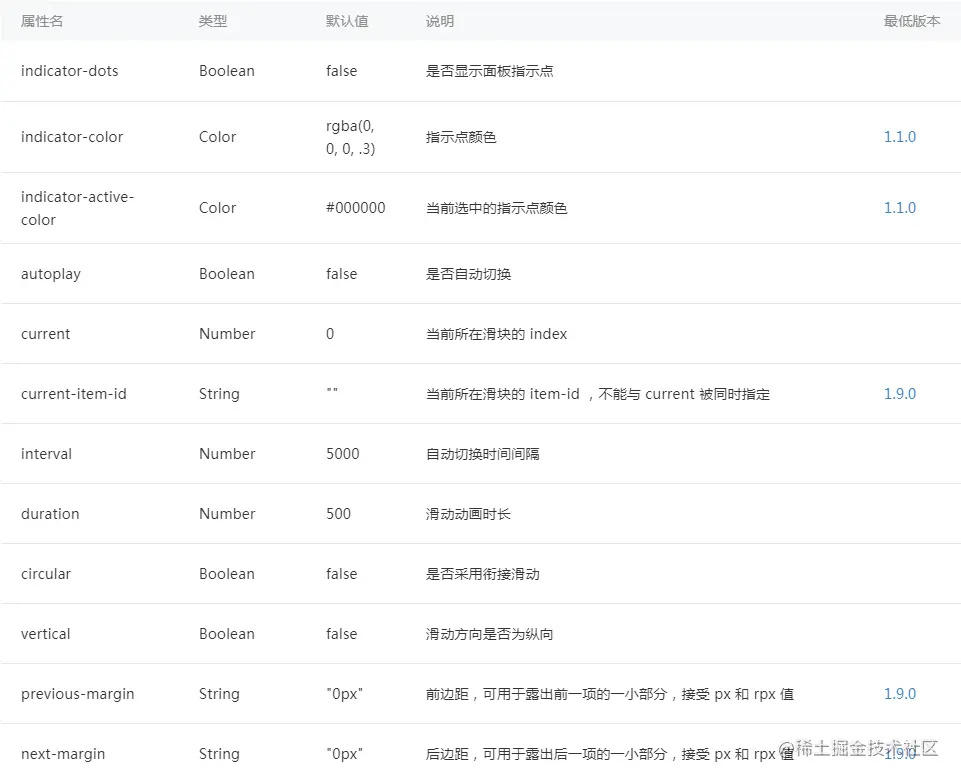Click the false default in the circular row

(341, 574)
